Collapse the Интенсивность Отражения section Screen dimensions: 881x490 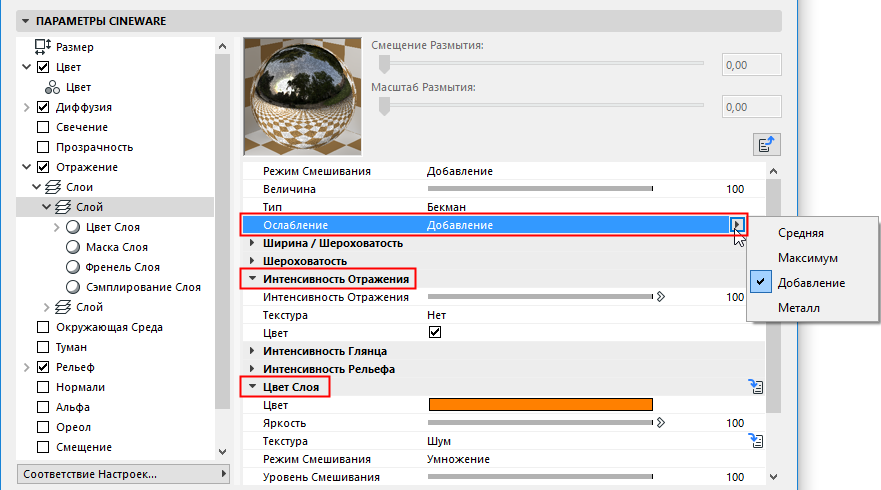pyautogui.click(x=252, y=278)
